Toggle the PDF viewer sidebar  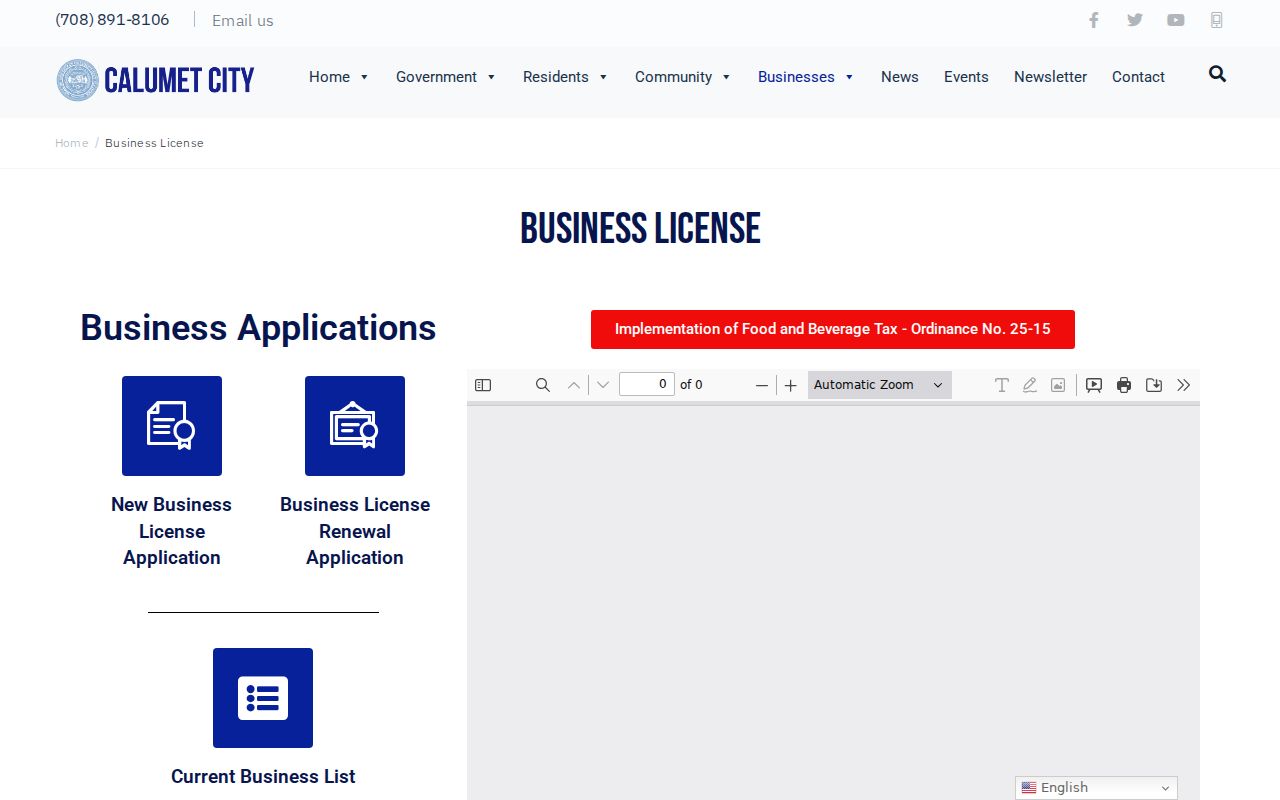click(x=483, y=385)
